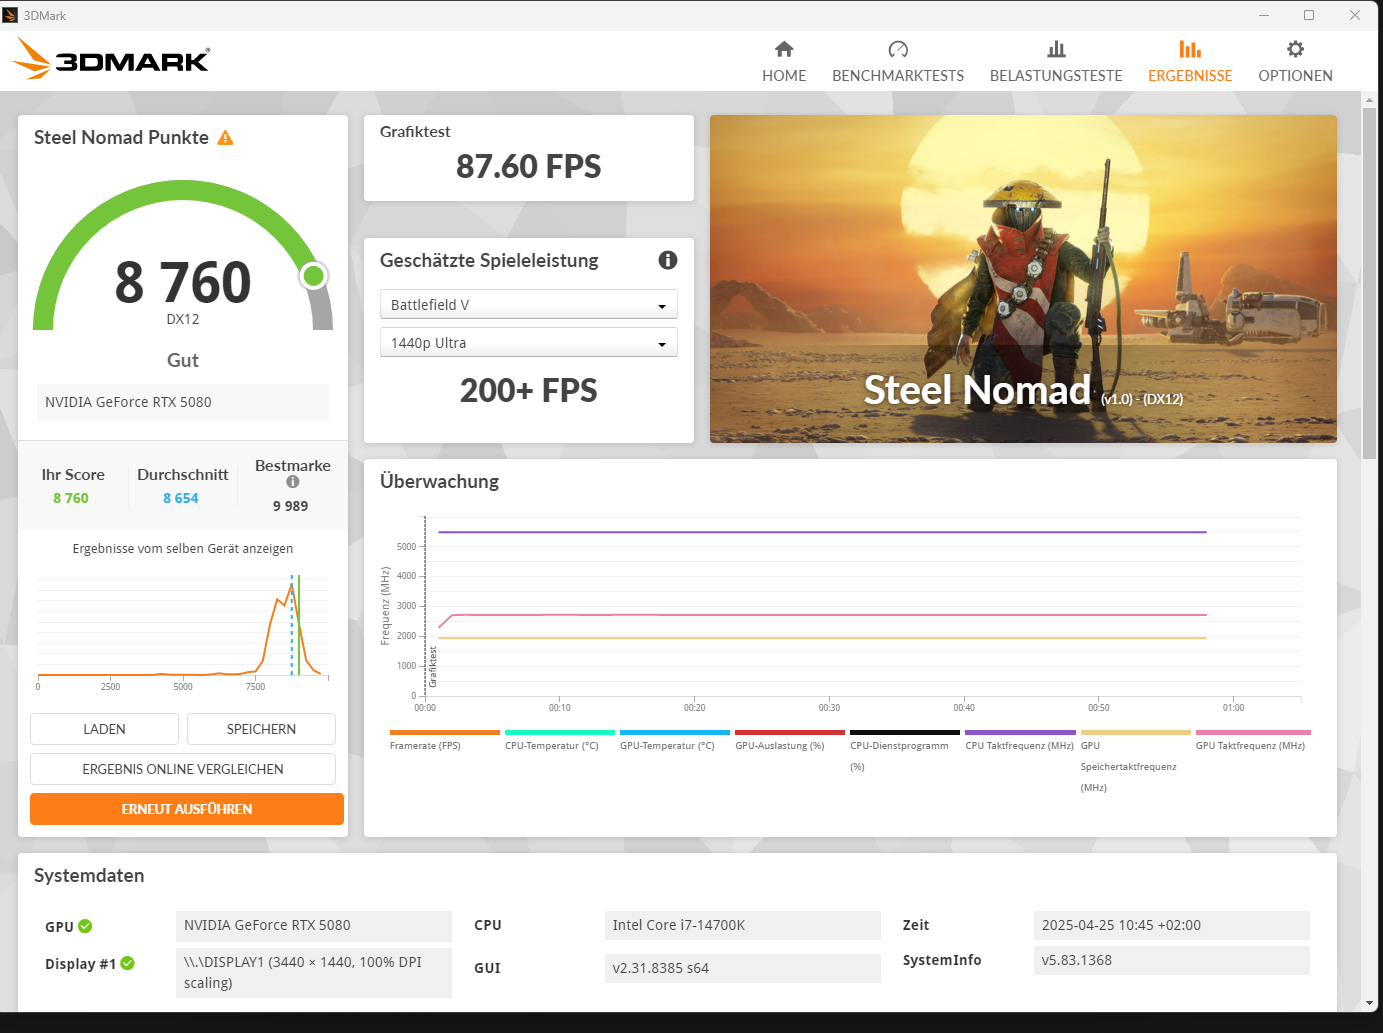Open the 1440p Ultra resolution dropdown
This screenshot has width=1383, height=1033.
coord(529,342)
